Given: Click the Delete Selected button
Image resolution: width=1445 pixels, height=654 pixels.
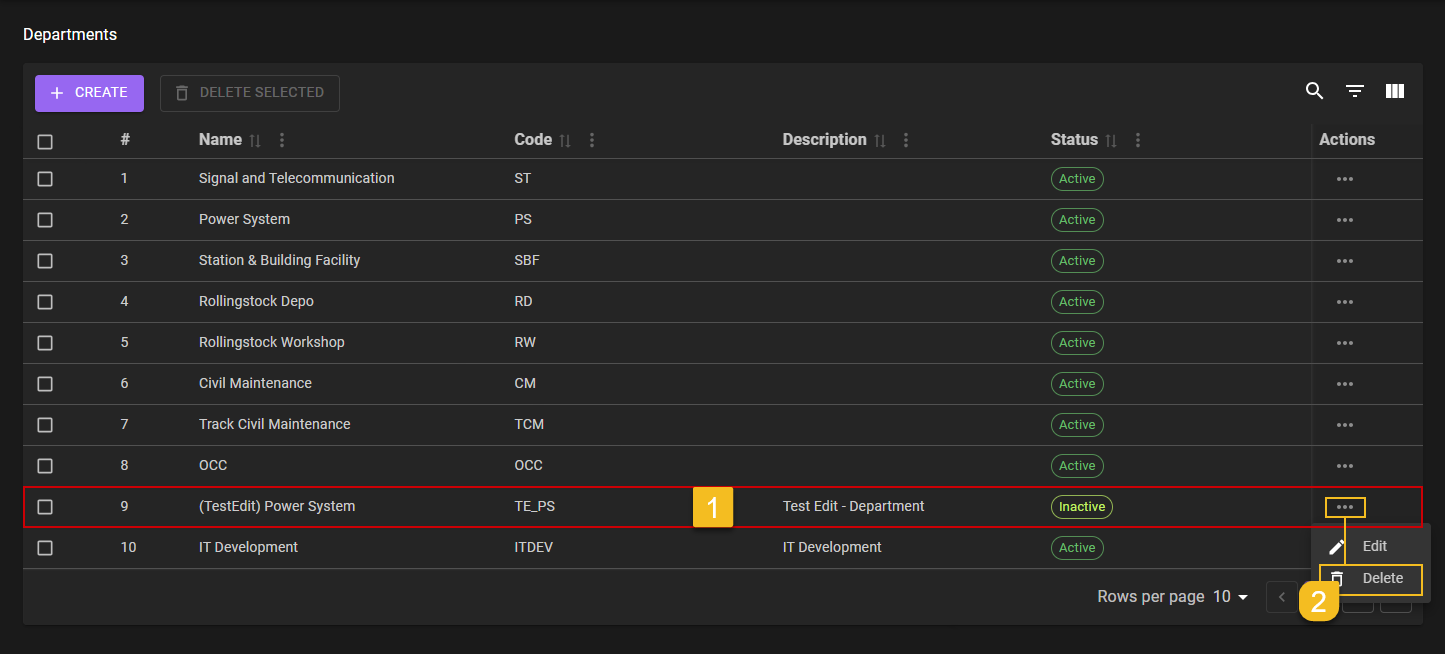Looking at the screenshot, I should 250,93.
